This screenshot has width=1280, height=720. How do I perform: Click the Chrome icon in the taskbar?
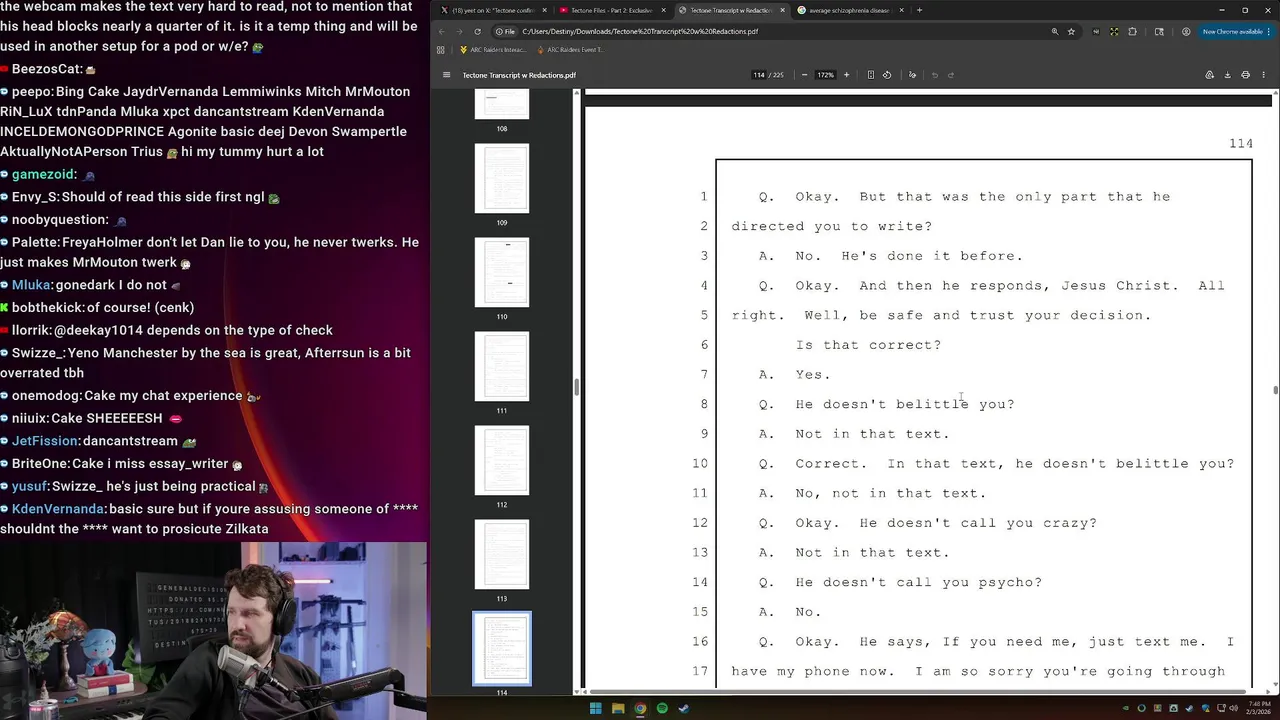pyautogui.click(x=640, y=708)
